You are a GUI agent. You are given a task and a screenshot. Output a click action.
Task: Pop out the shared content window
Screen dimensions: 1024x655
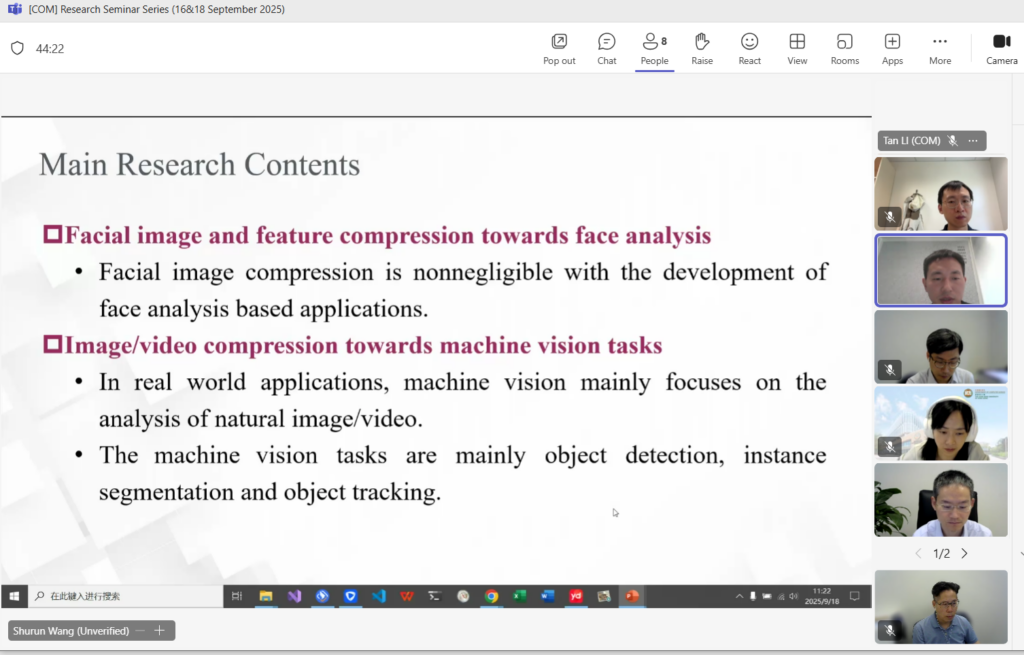tap(559, 48)
